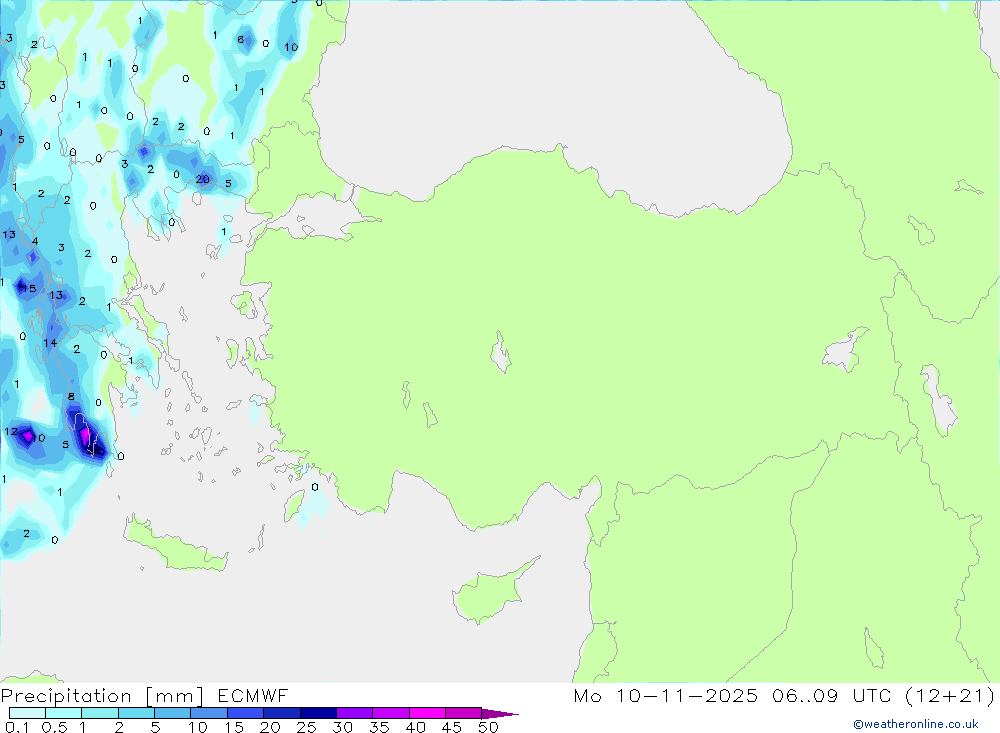Click the date "10-11-2025" text
Screen dimensions: 1000x733
(x=687, y=695)
